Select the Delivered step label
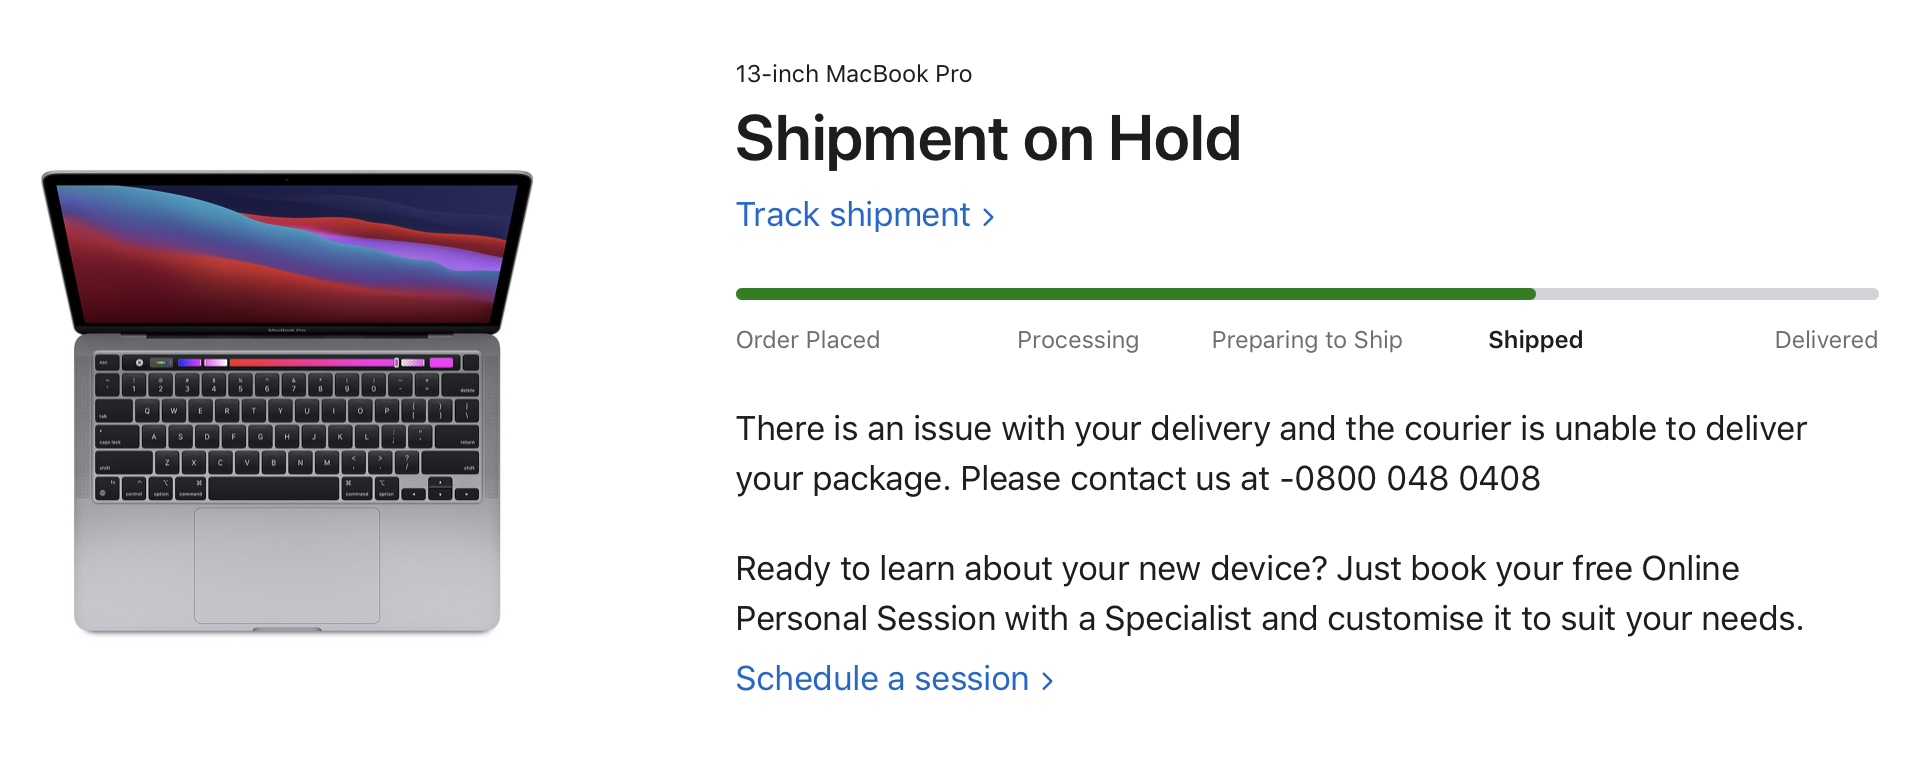This screenshot has height=774, width=1912. tap(1825, 340)
